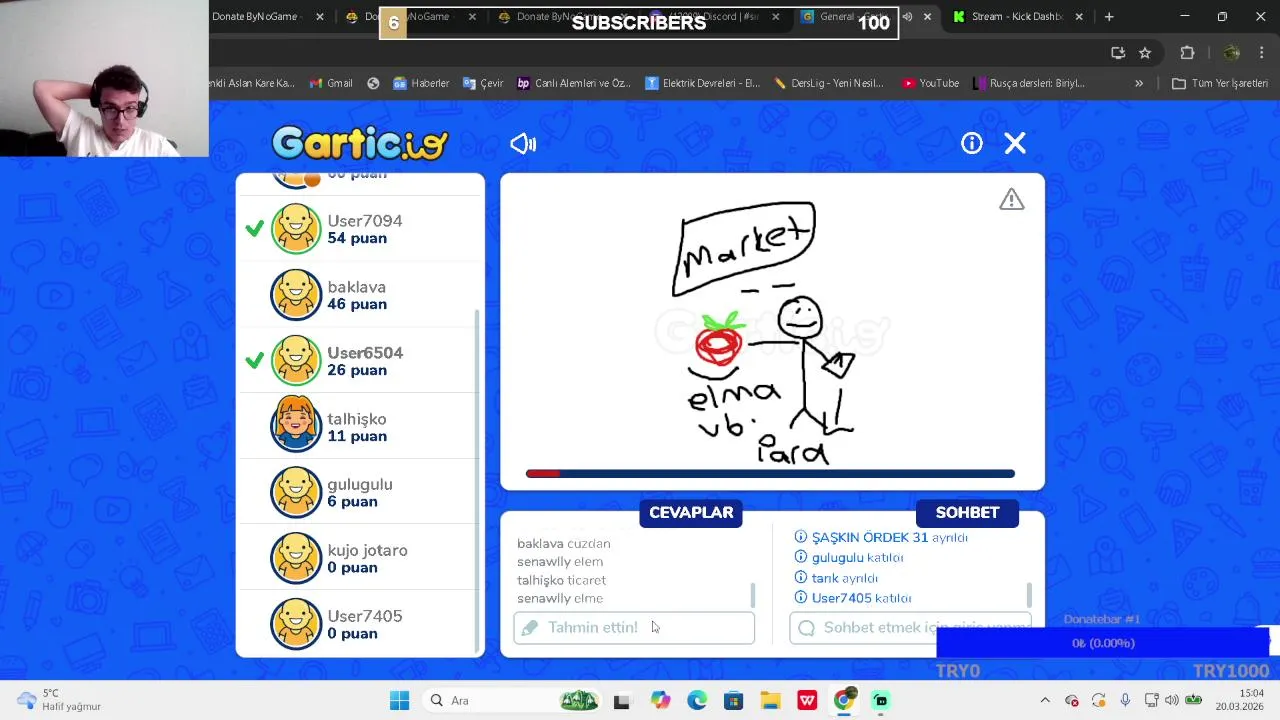Click 'tank ayrıldı' chat message
The width and height of the screenshot is (1280, 720).
coord(836,578)
